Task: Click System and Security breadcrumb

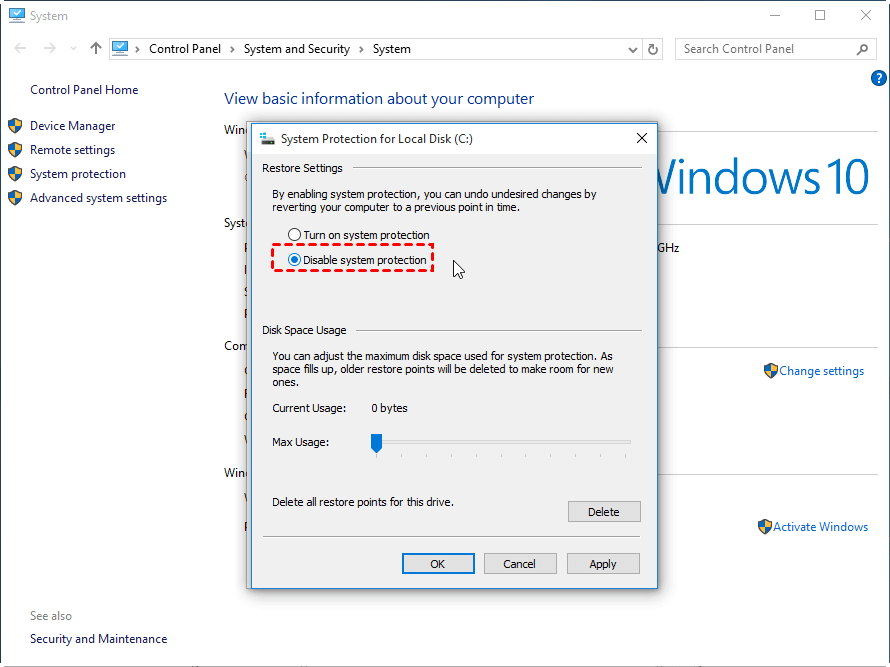Action: 297,49
